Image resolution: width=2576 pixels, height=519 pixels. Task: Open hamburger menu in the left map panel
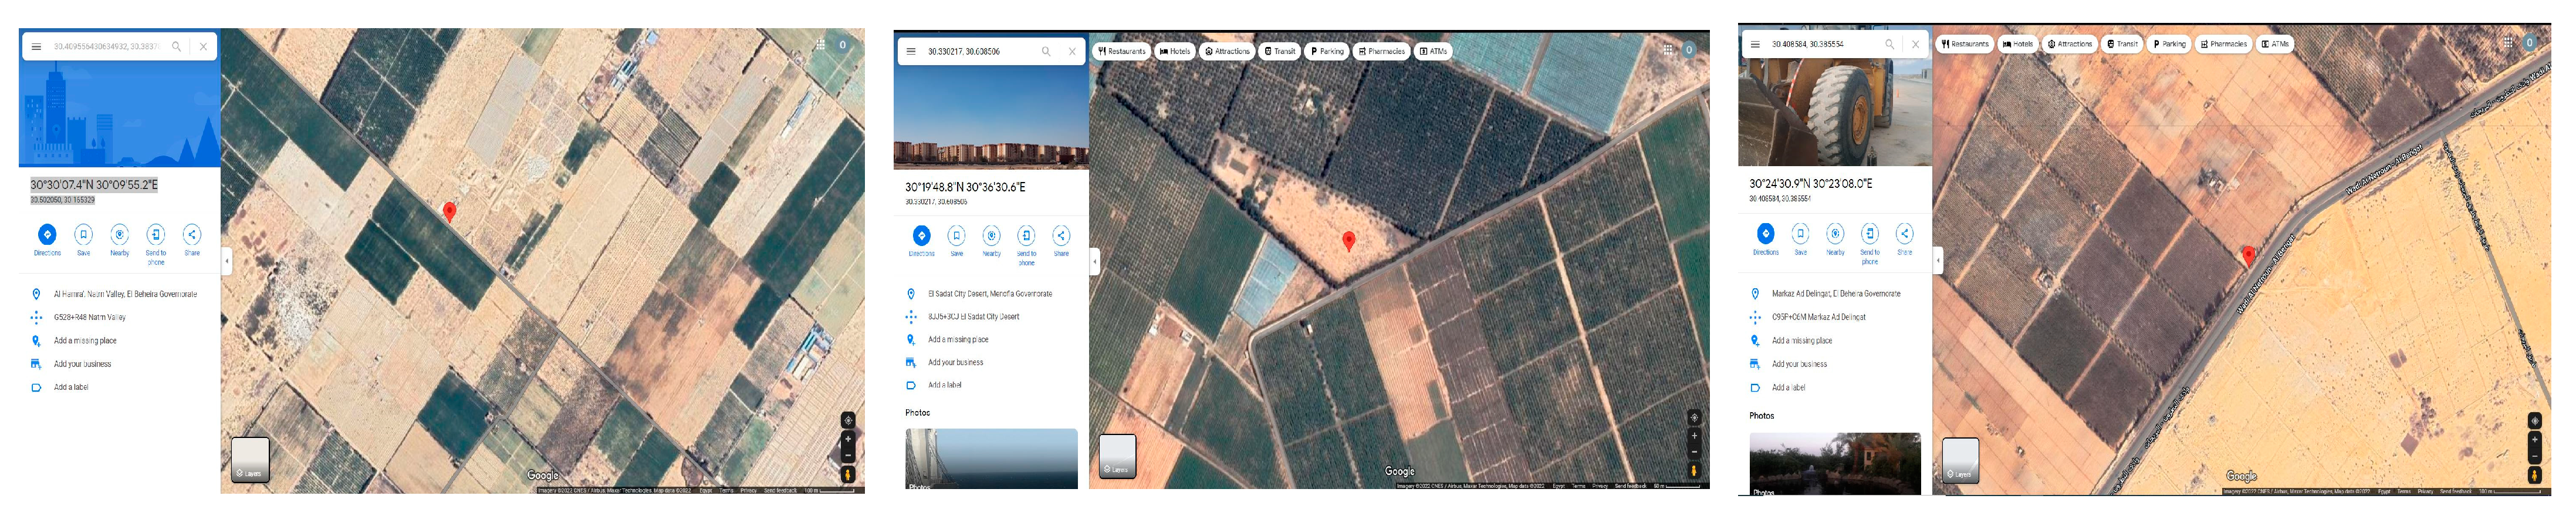tap(36, 47)
